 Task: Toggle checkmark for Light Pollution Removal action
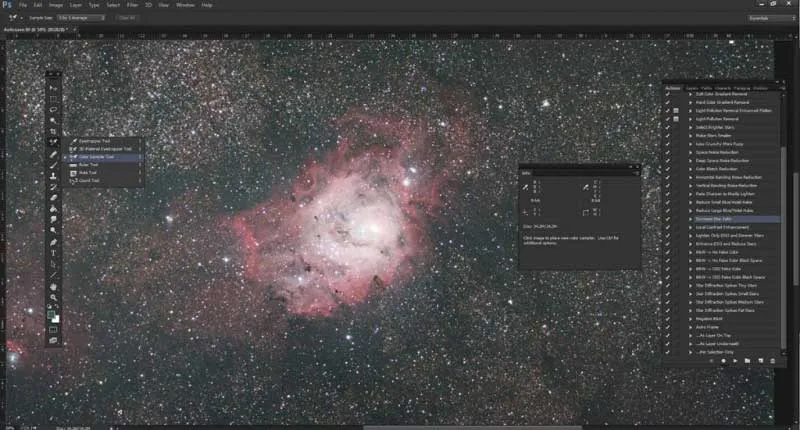(x=667, y=119)
